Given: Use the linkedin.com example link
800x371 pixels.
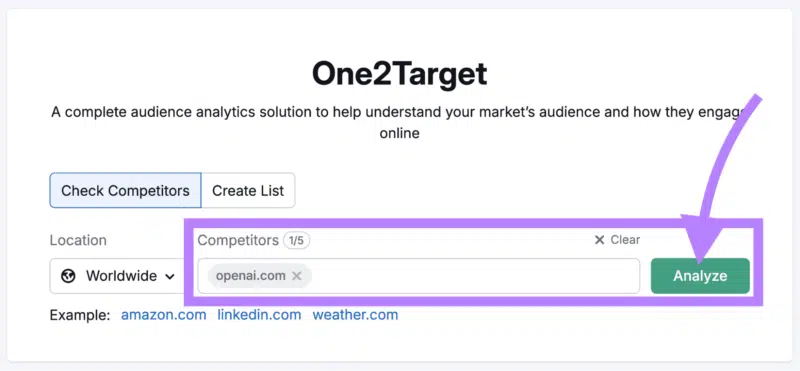Looking at the screenshot, I should [259, 315].
